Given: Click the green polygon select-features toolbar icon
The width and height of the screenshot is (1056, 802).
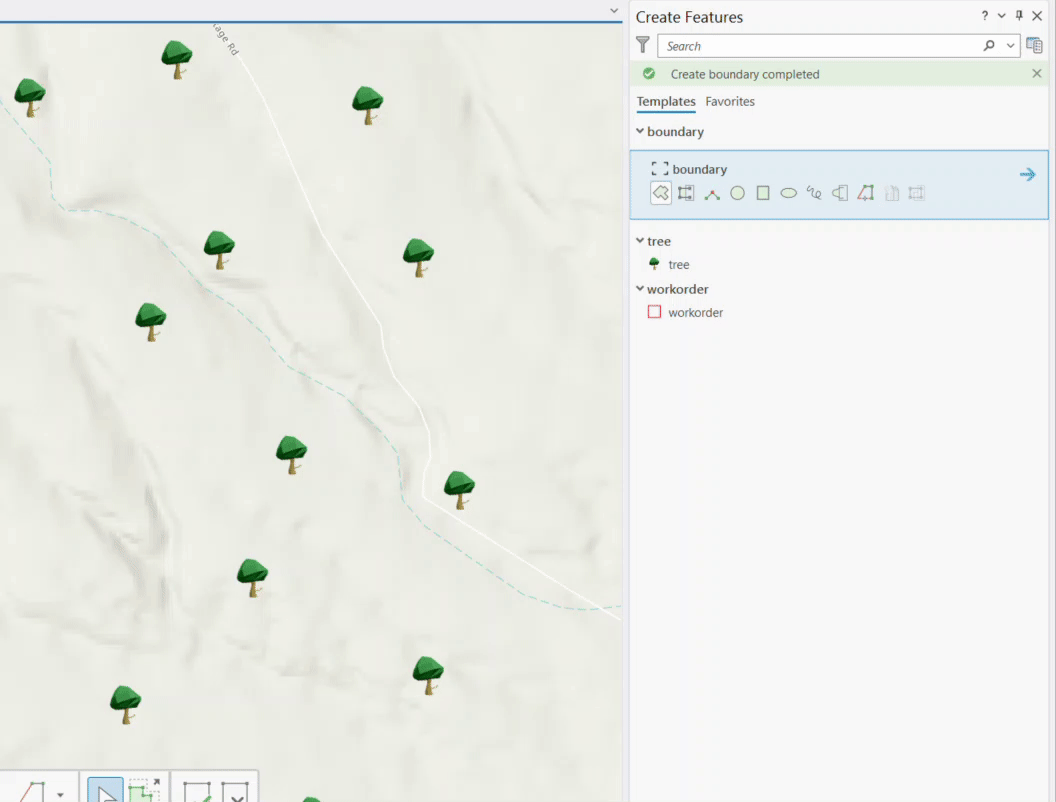Looking at the screenshot, I should pos(143,789).
